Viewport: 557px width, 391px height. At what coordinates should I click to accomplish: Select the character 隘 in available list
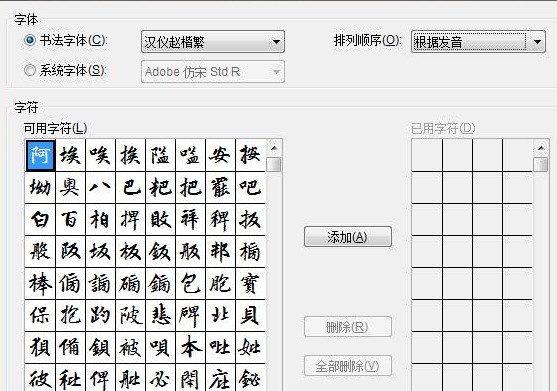tap(161, 155)
